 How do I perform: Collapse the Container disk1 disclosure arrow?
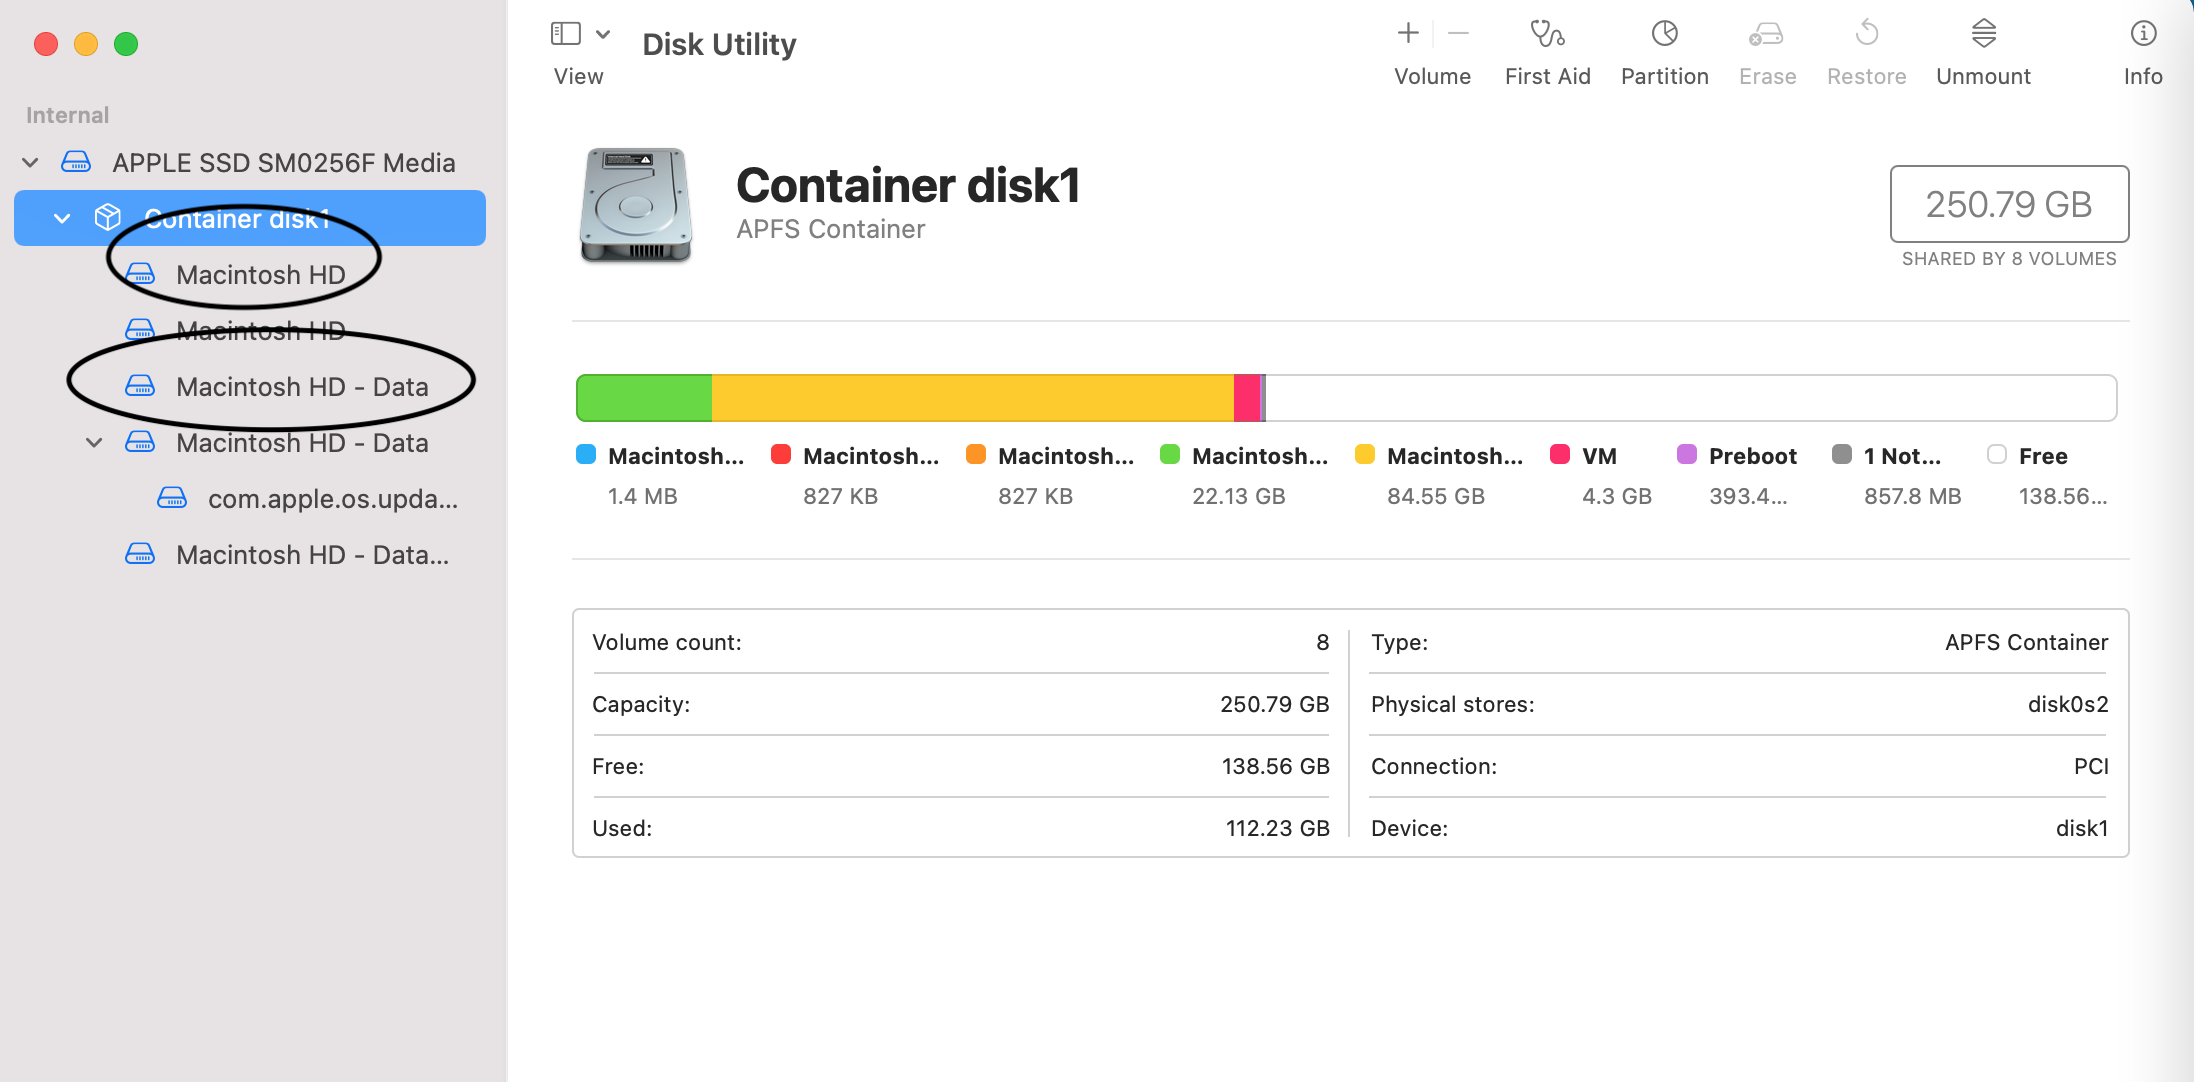pyautogui.click(x=62, y=218)
